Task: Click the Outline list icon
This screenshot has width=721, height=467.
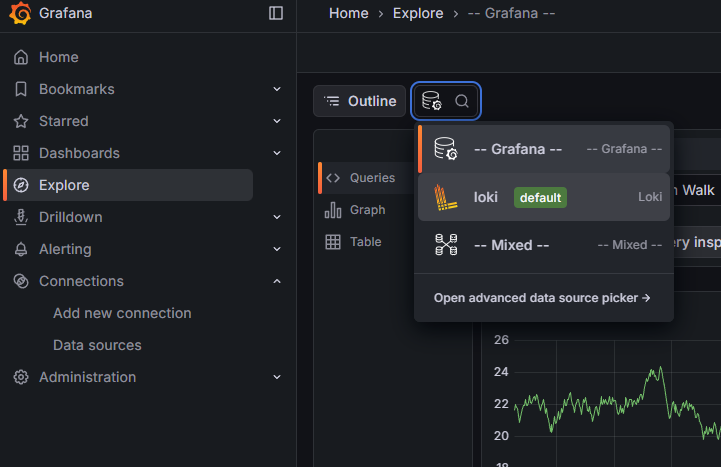Action: (x=332, y=101)
